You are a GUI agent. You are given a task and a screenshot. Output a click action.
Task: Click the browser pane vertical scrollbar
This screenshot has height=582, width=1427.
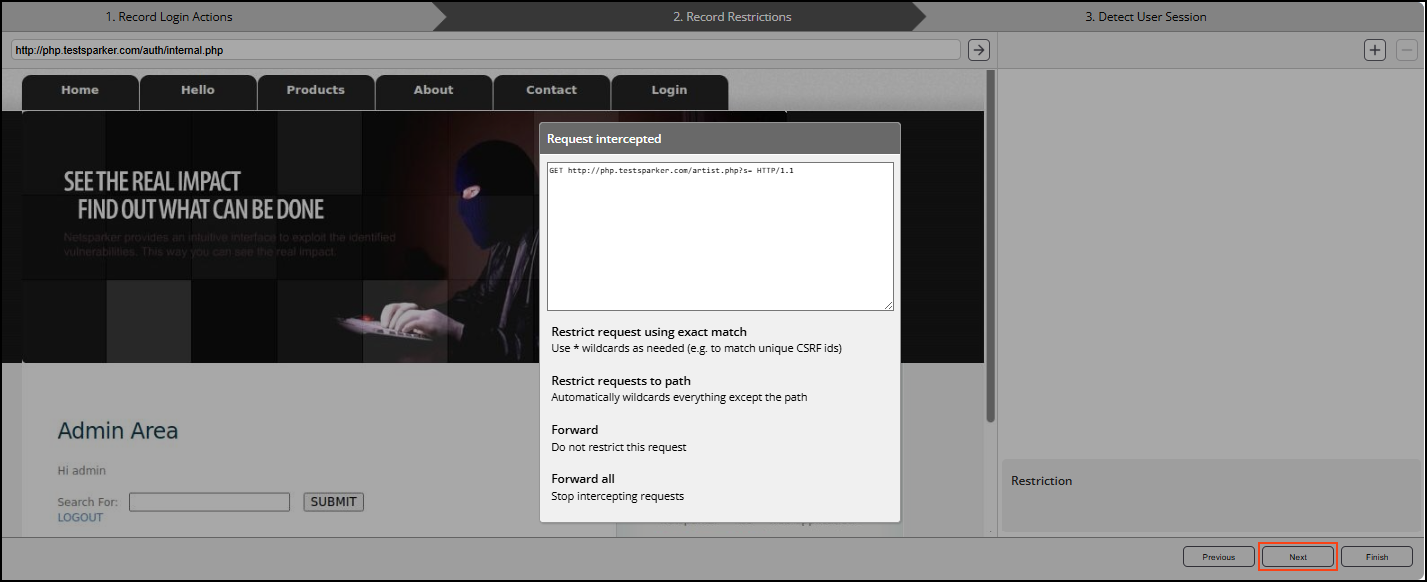pyautogui.click(x=990, y=250)
